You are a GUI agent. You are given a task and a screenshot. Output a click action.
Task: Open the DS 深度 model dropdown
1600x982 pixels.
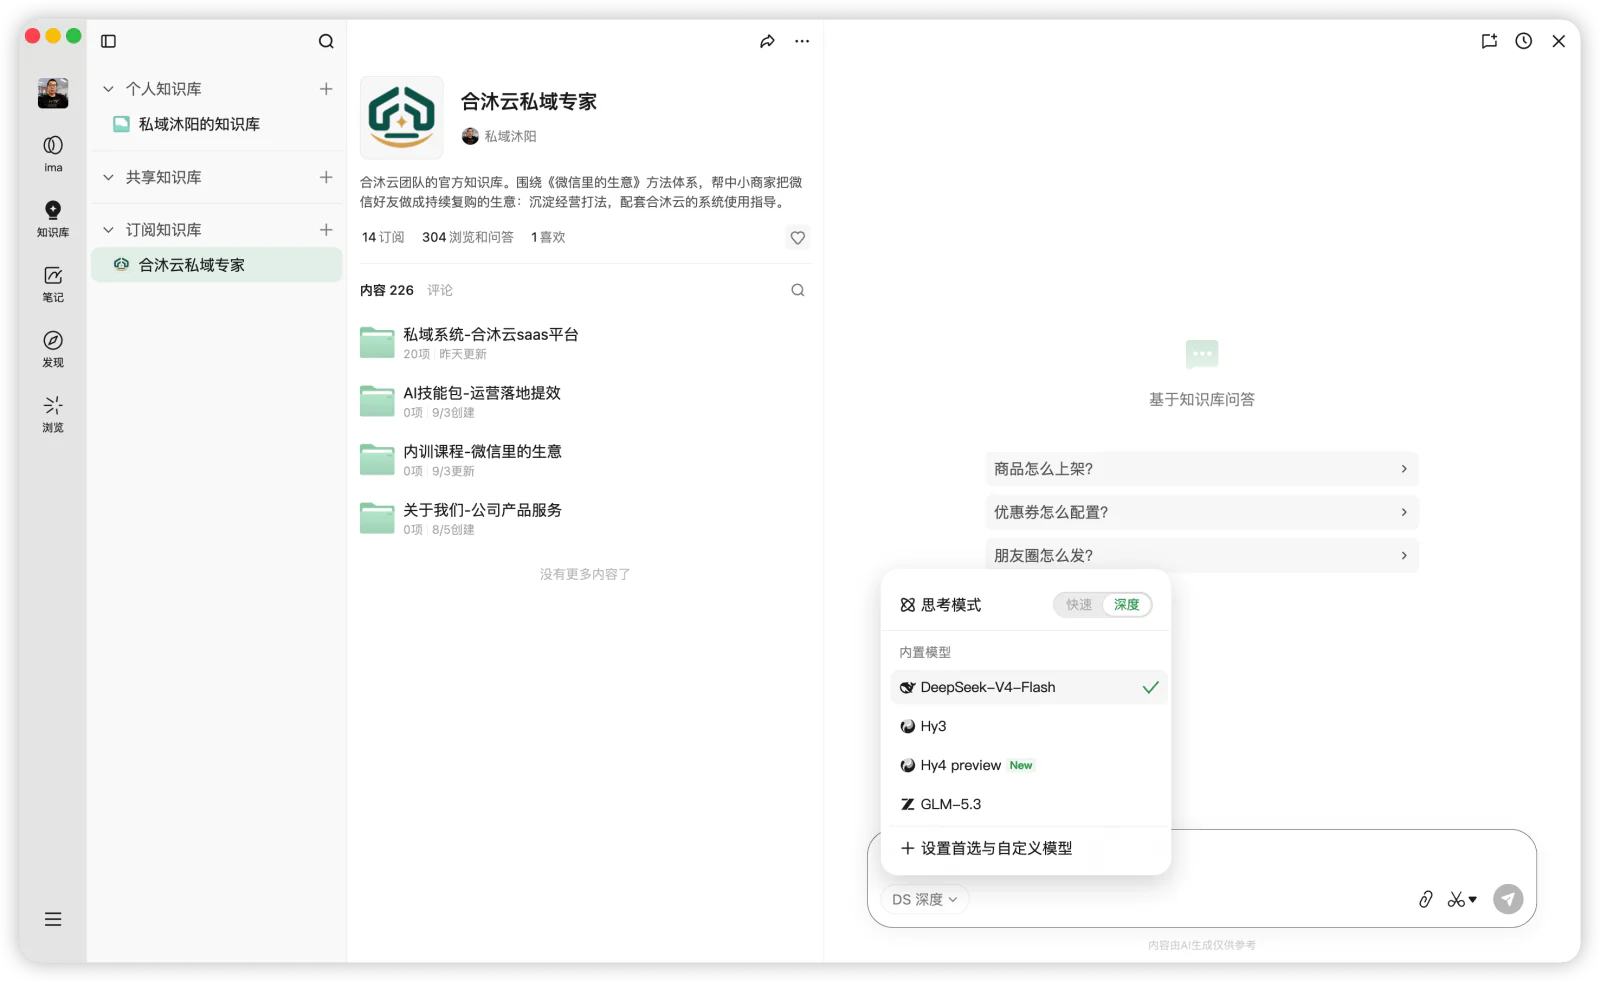click(924, 899)
